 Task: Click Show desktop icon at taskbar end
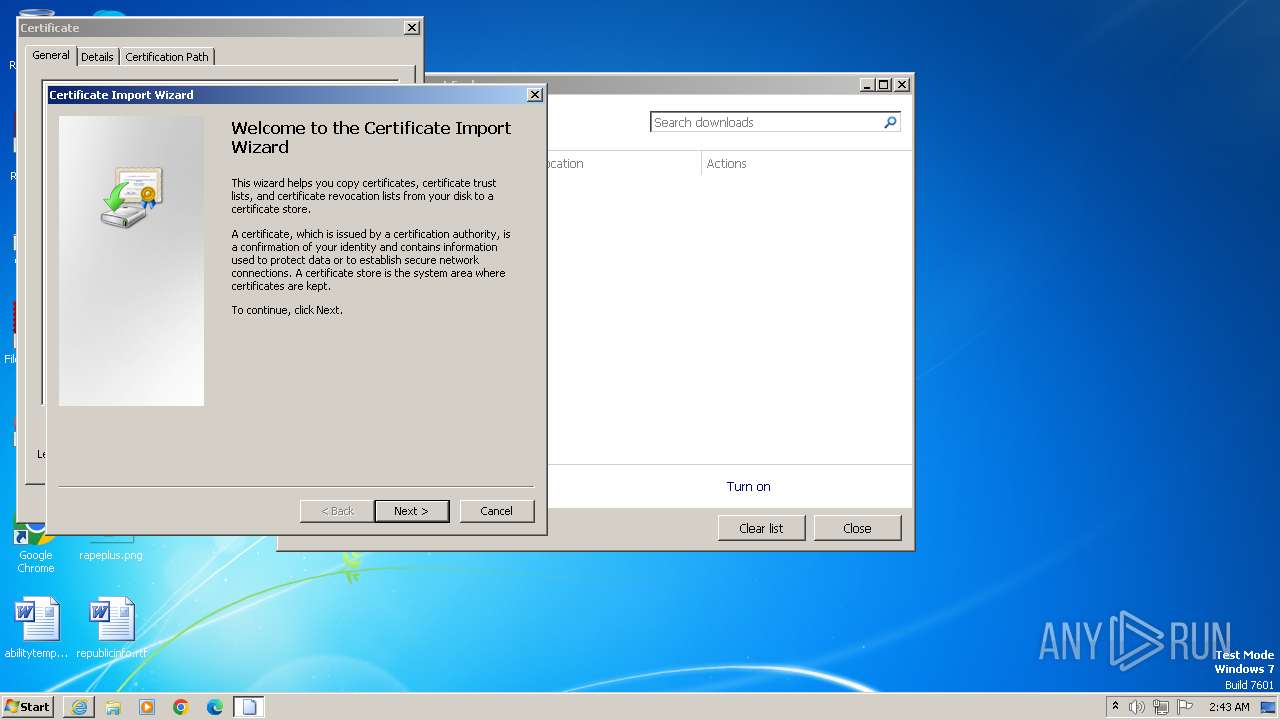[x=1268, y=707]
